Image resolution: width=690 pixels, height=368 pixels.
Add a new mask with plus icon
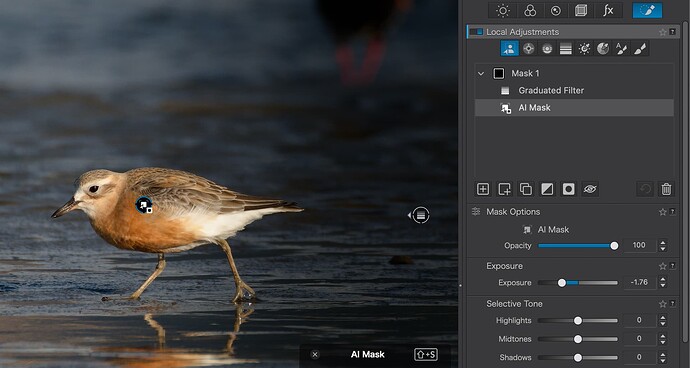tap(483, 189)
